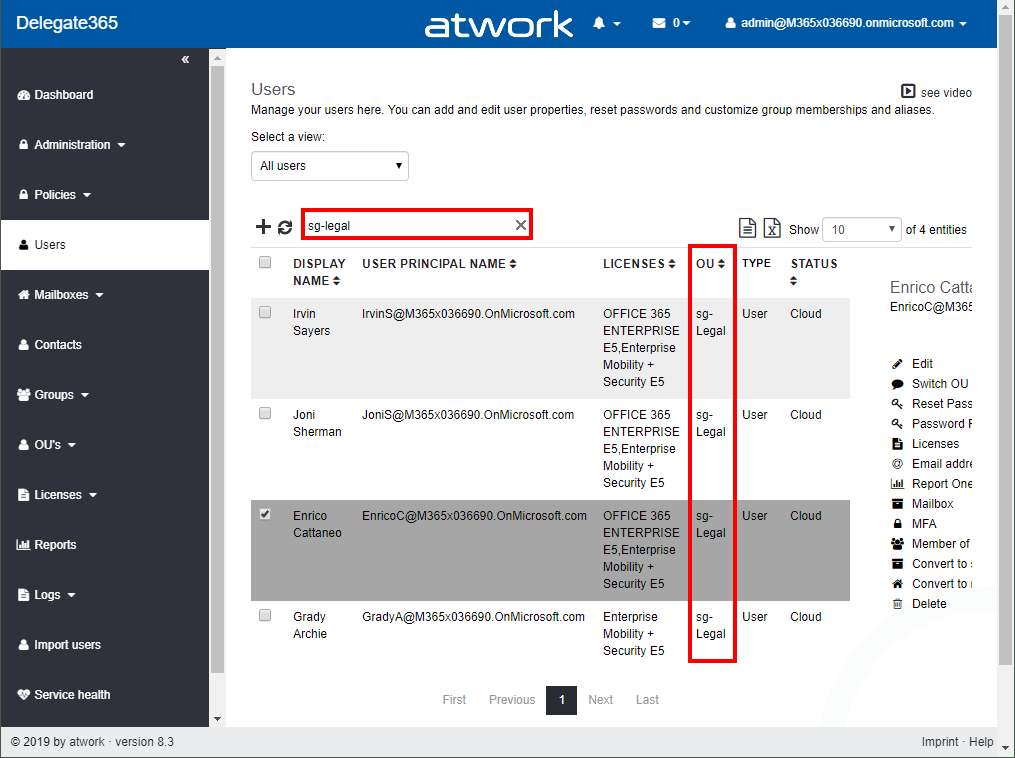Click the Switch OU speech icon
Image resolution: width=1015 pixels, height=758 pixels.
pyautogui.click(x=897, y=384)
